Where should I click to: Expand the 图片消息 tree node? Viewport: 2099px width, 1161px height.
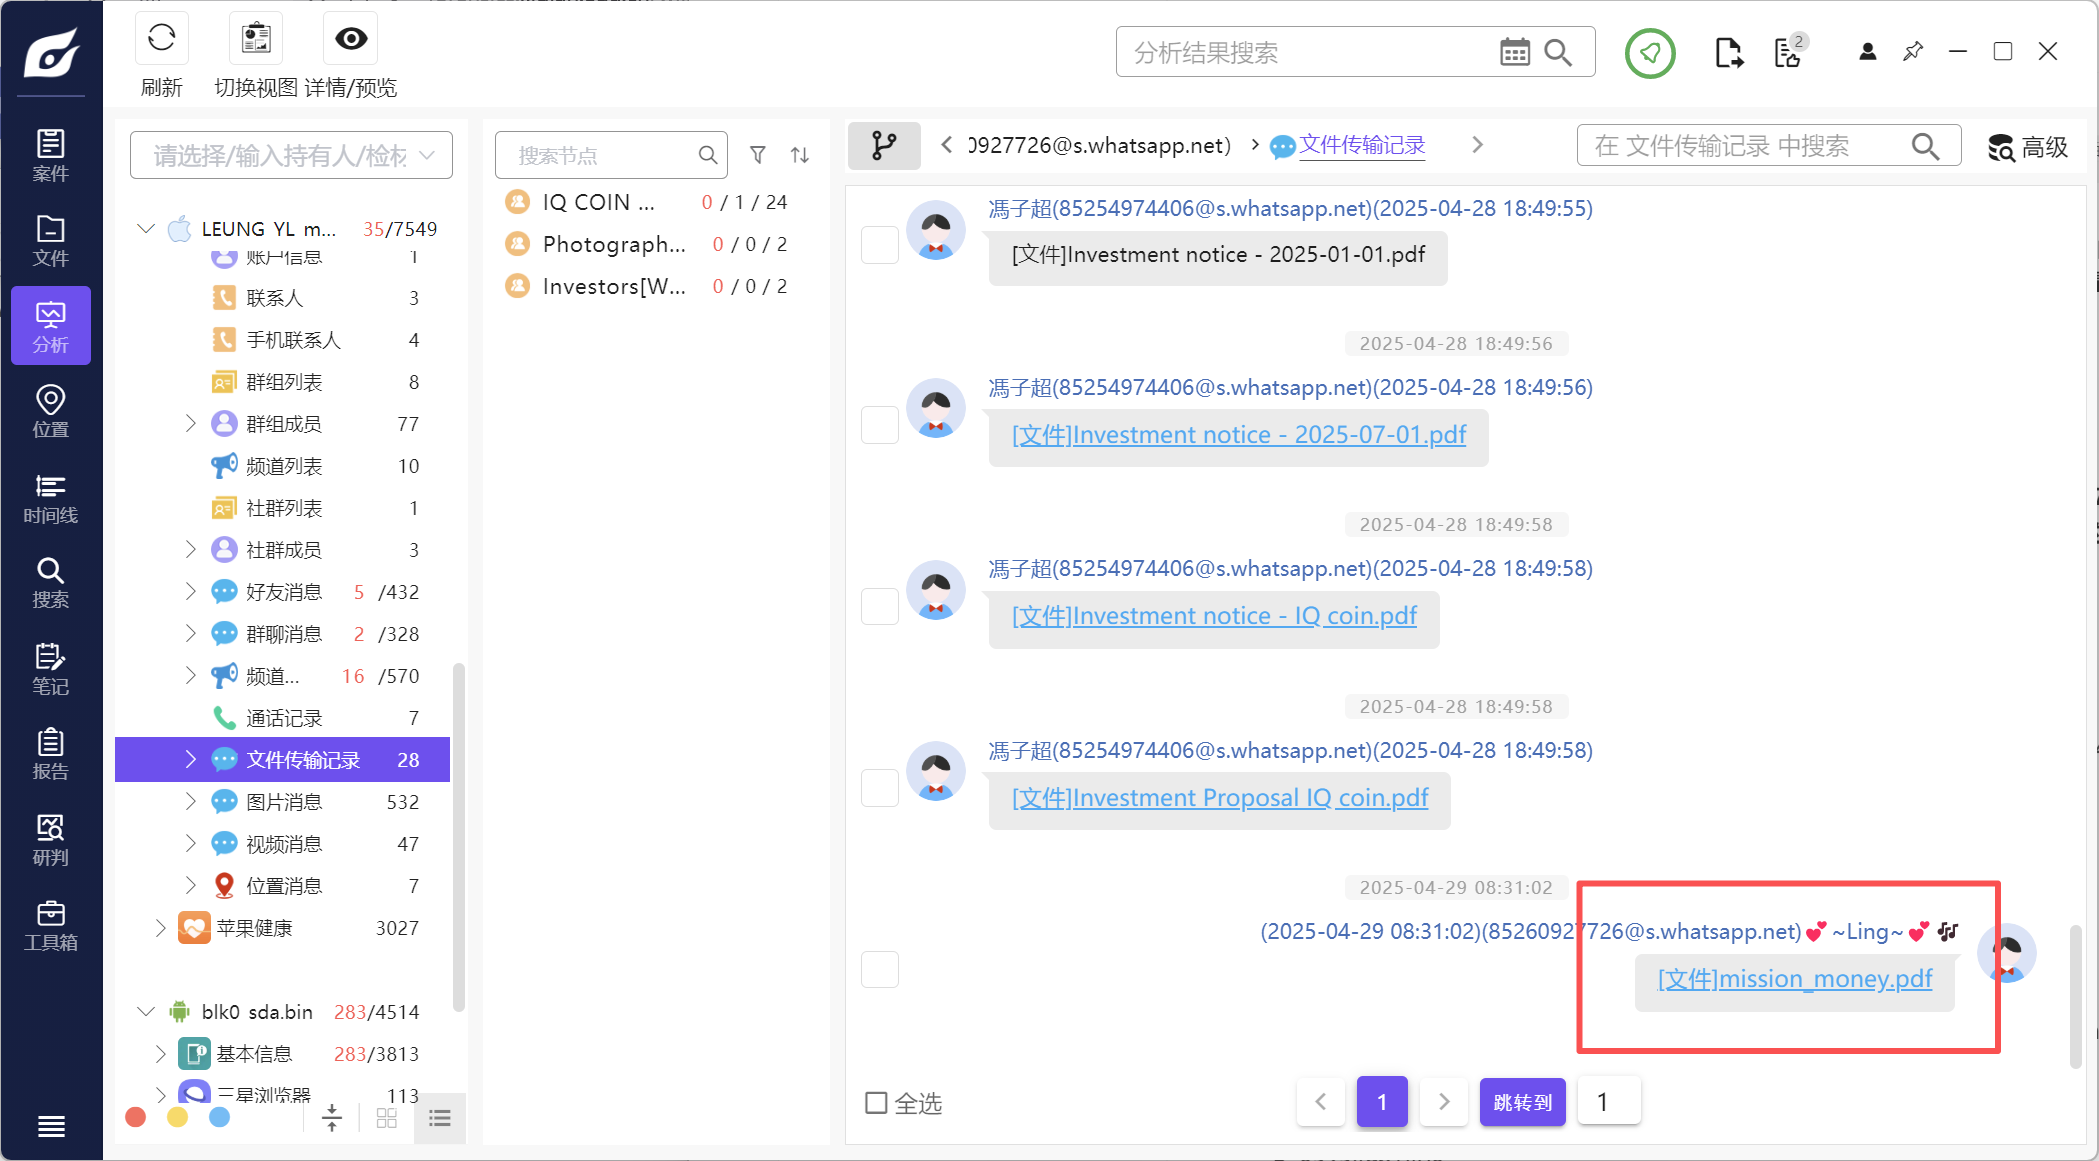coord(190,801)
